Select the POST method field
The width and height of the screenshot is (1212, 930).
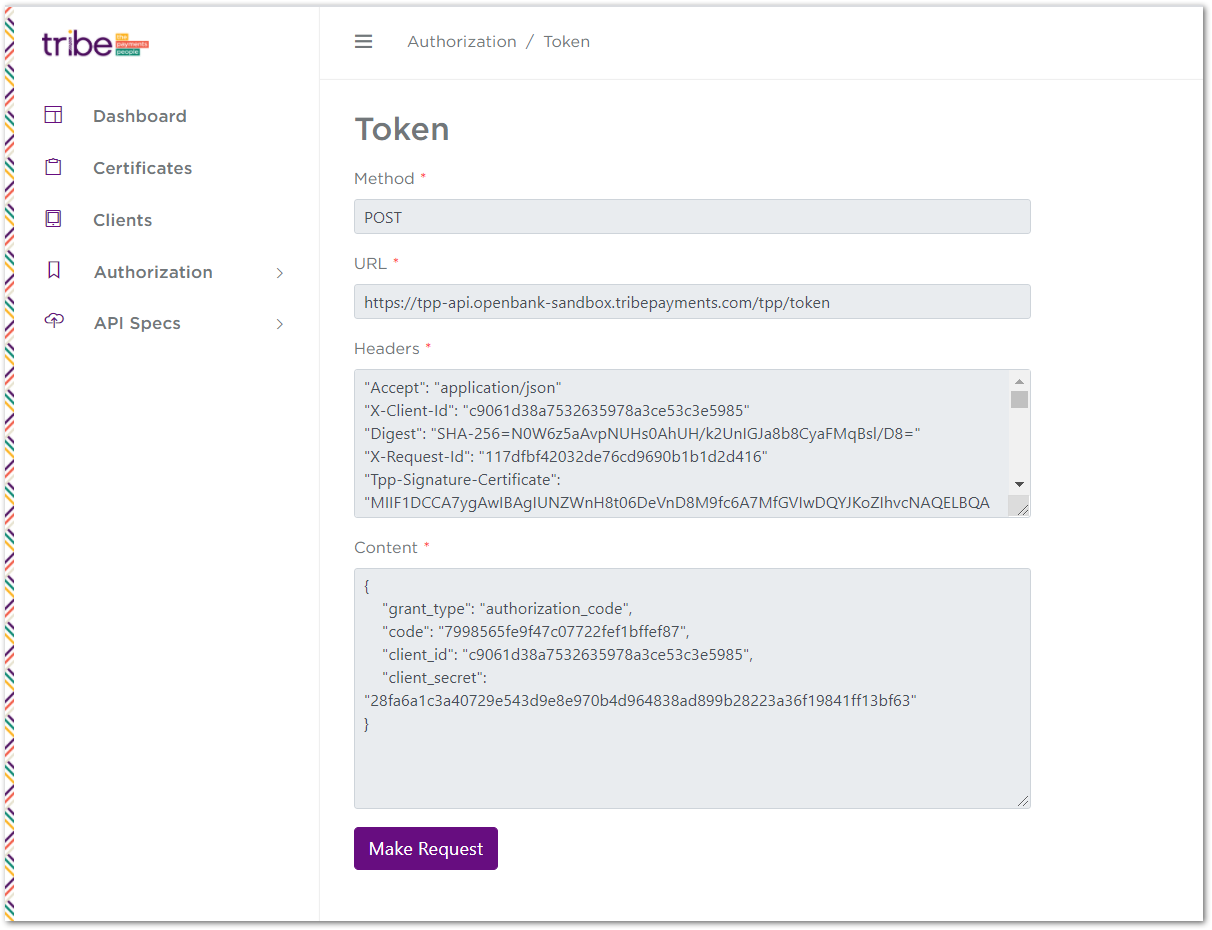coord(692,216)
